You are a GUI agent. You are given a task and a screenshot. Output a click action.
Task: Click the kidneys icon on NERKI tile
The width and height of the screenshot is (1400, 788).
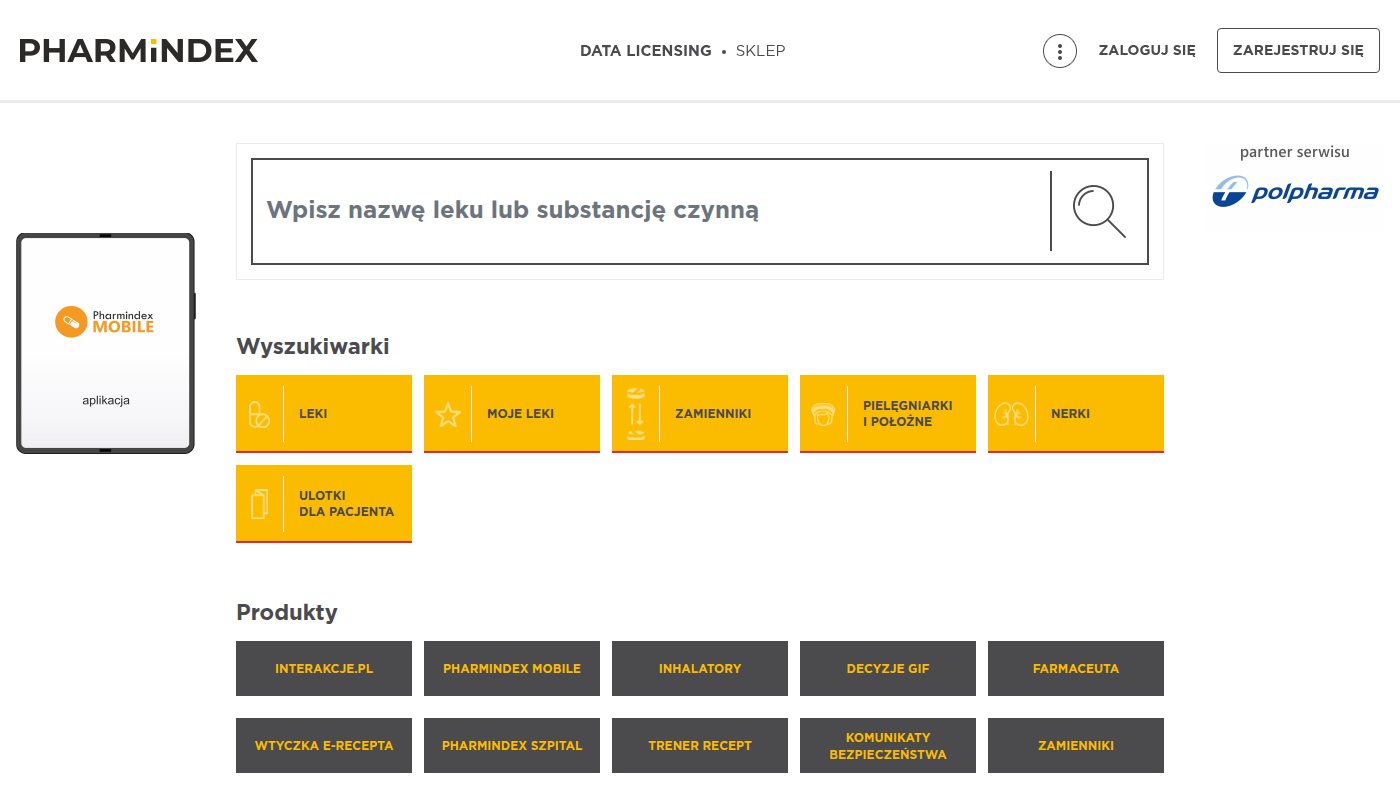pyautogui.click(x=1011, y=414)
